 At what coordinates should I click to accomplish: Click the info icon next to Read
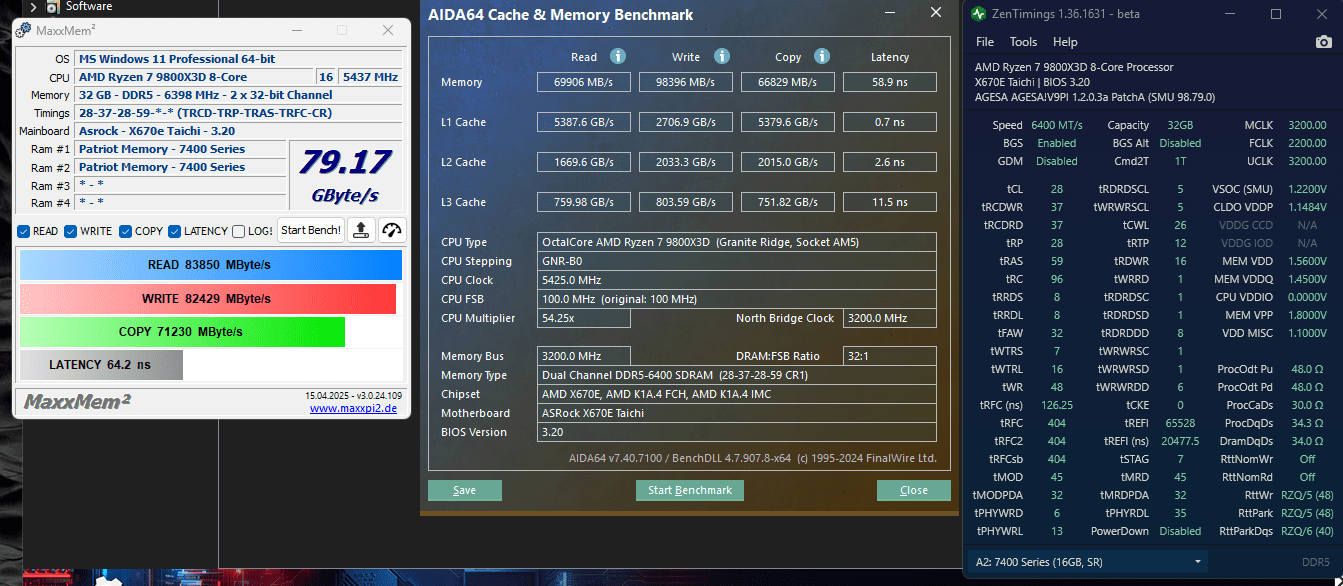pyautogui.click(x=618, y=56)
